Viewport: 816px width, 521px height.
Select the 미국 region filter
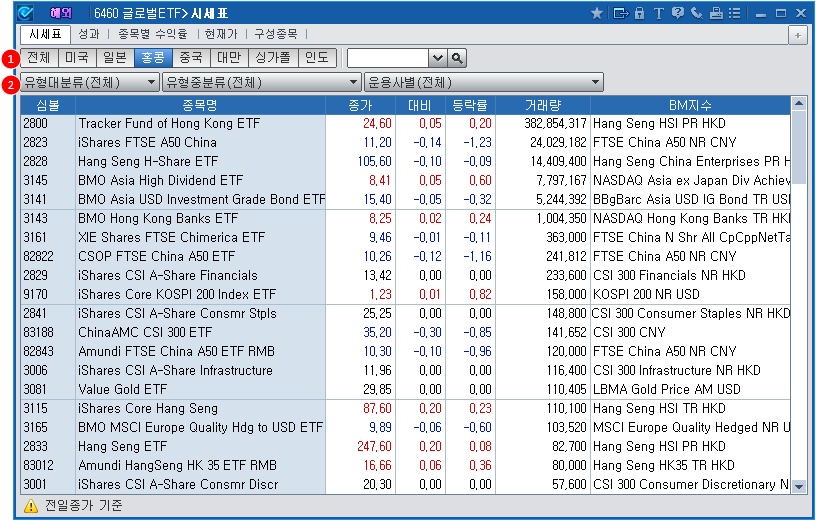coord(77,57)
